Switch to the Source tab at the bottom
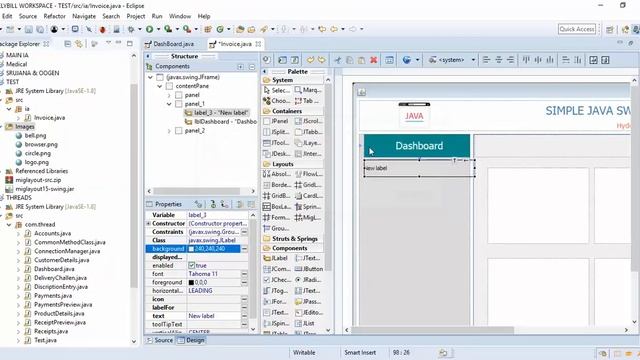This screenshot has width=640, height=360. pyautogui.click(x=160, y=340)
